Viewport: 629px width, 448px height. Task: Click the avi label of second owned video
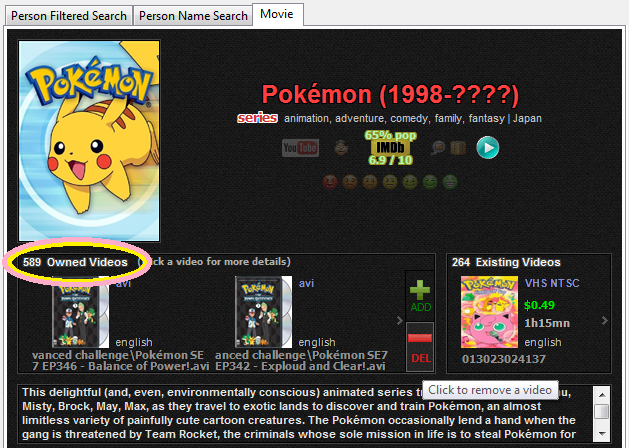[306, 284]
